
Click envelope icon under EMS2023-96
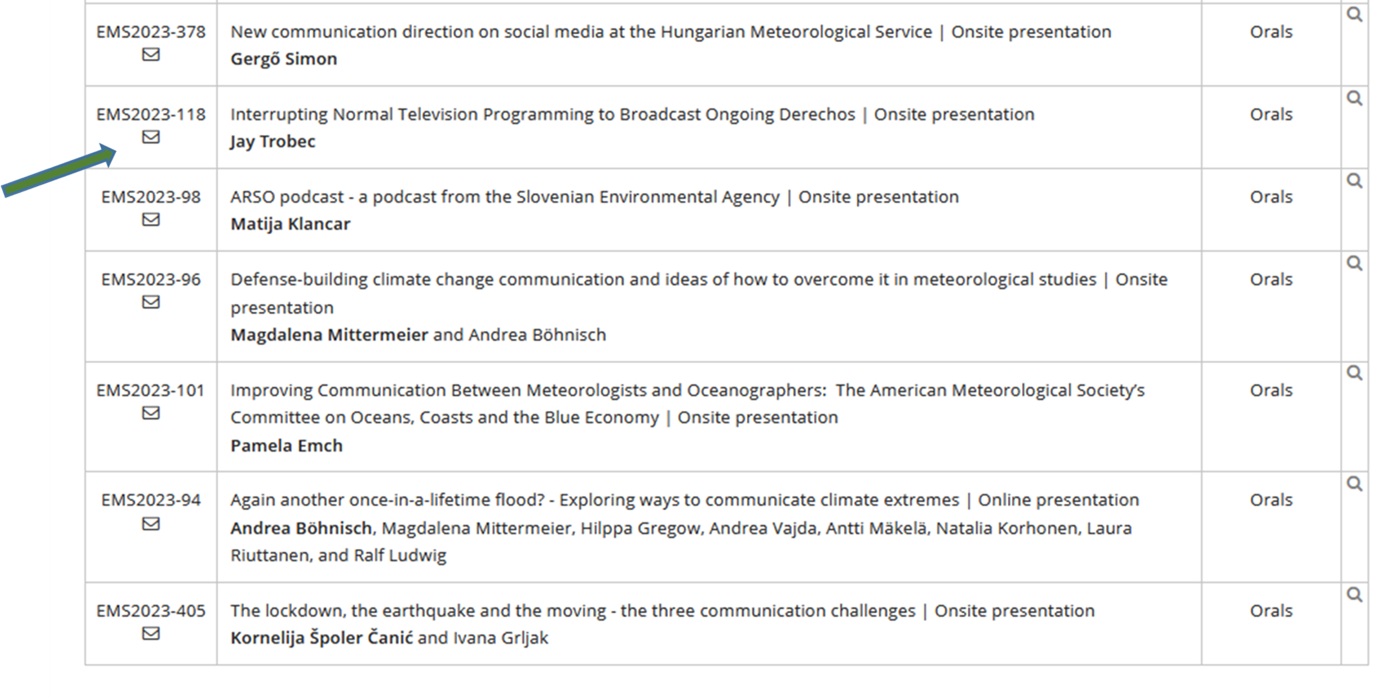[x=151, y=302]
